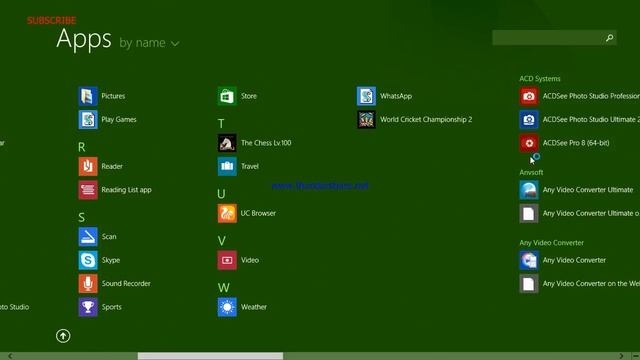Image resolution: width=640 pixels, height=360 pixels.
Task: Launch ACDSee Photo Studio Professional icon
Action: point(529,96)
